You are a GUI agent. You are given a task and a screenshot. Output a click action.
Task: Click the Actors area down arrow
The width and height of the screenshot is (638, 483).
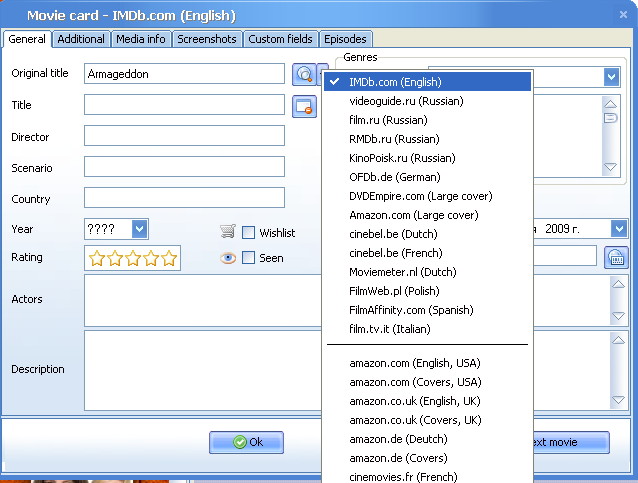618,315
